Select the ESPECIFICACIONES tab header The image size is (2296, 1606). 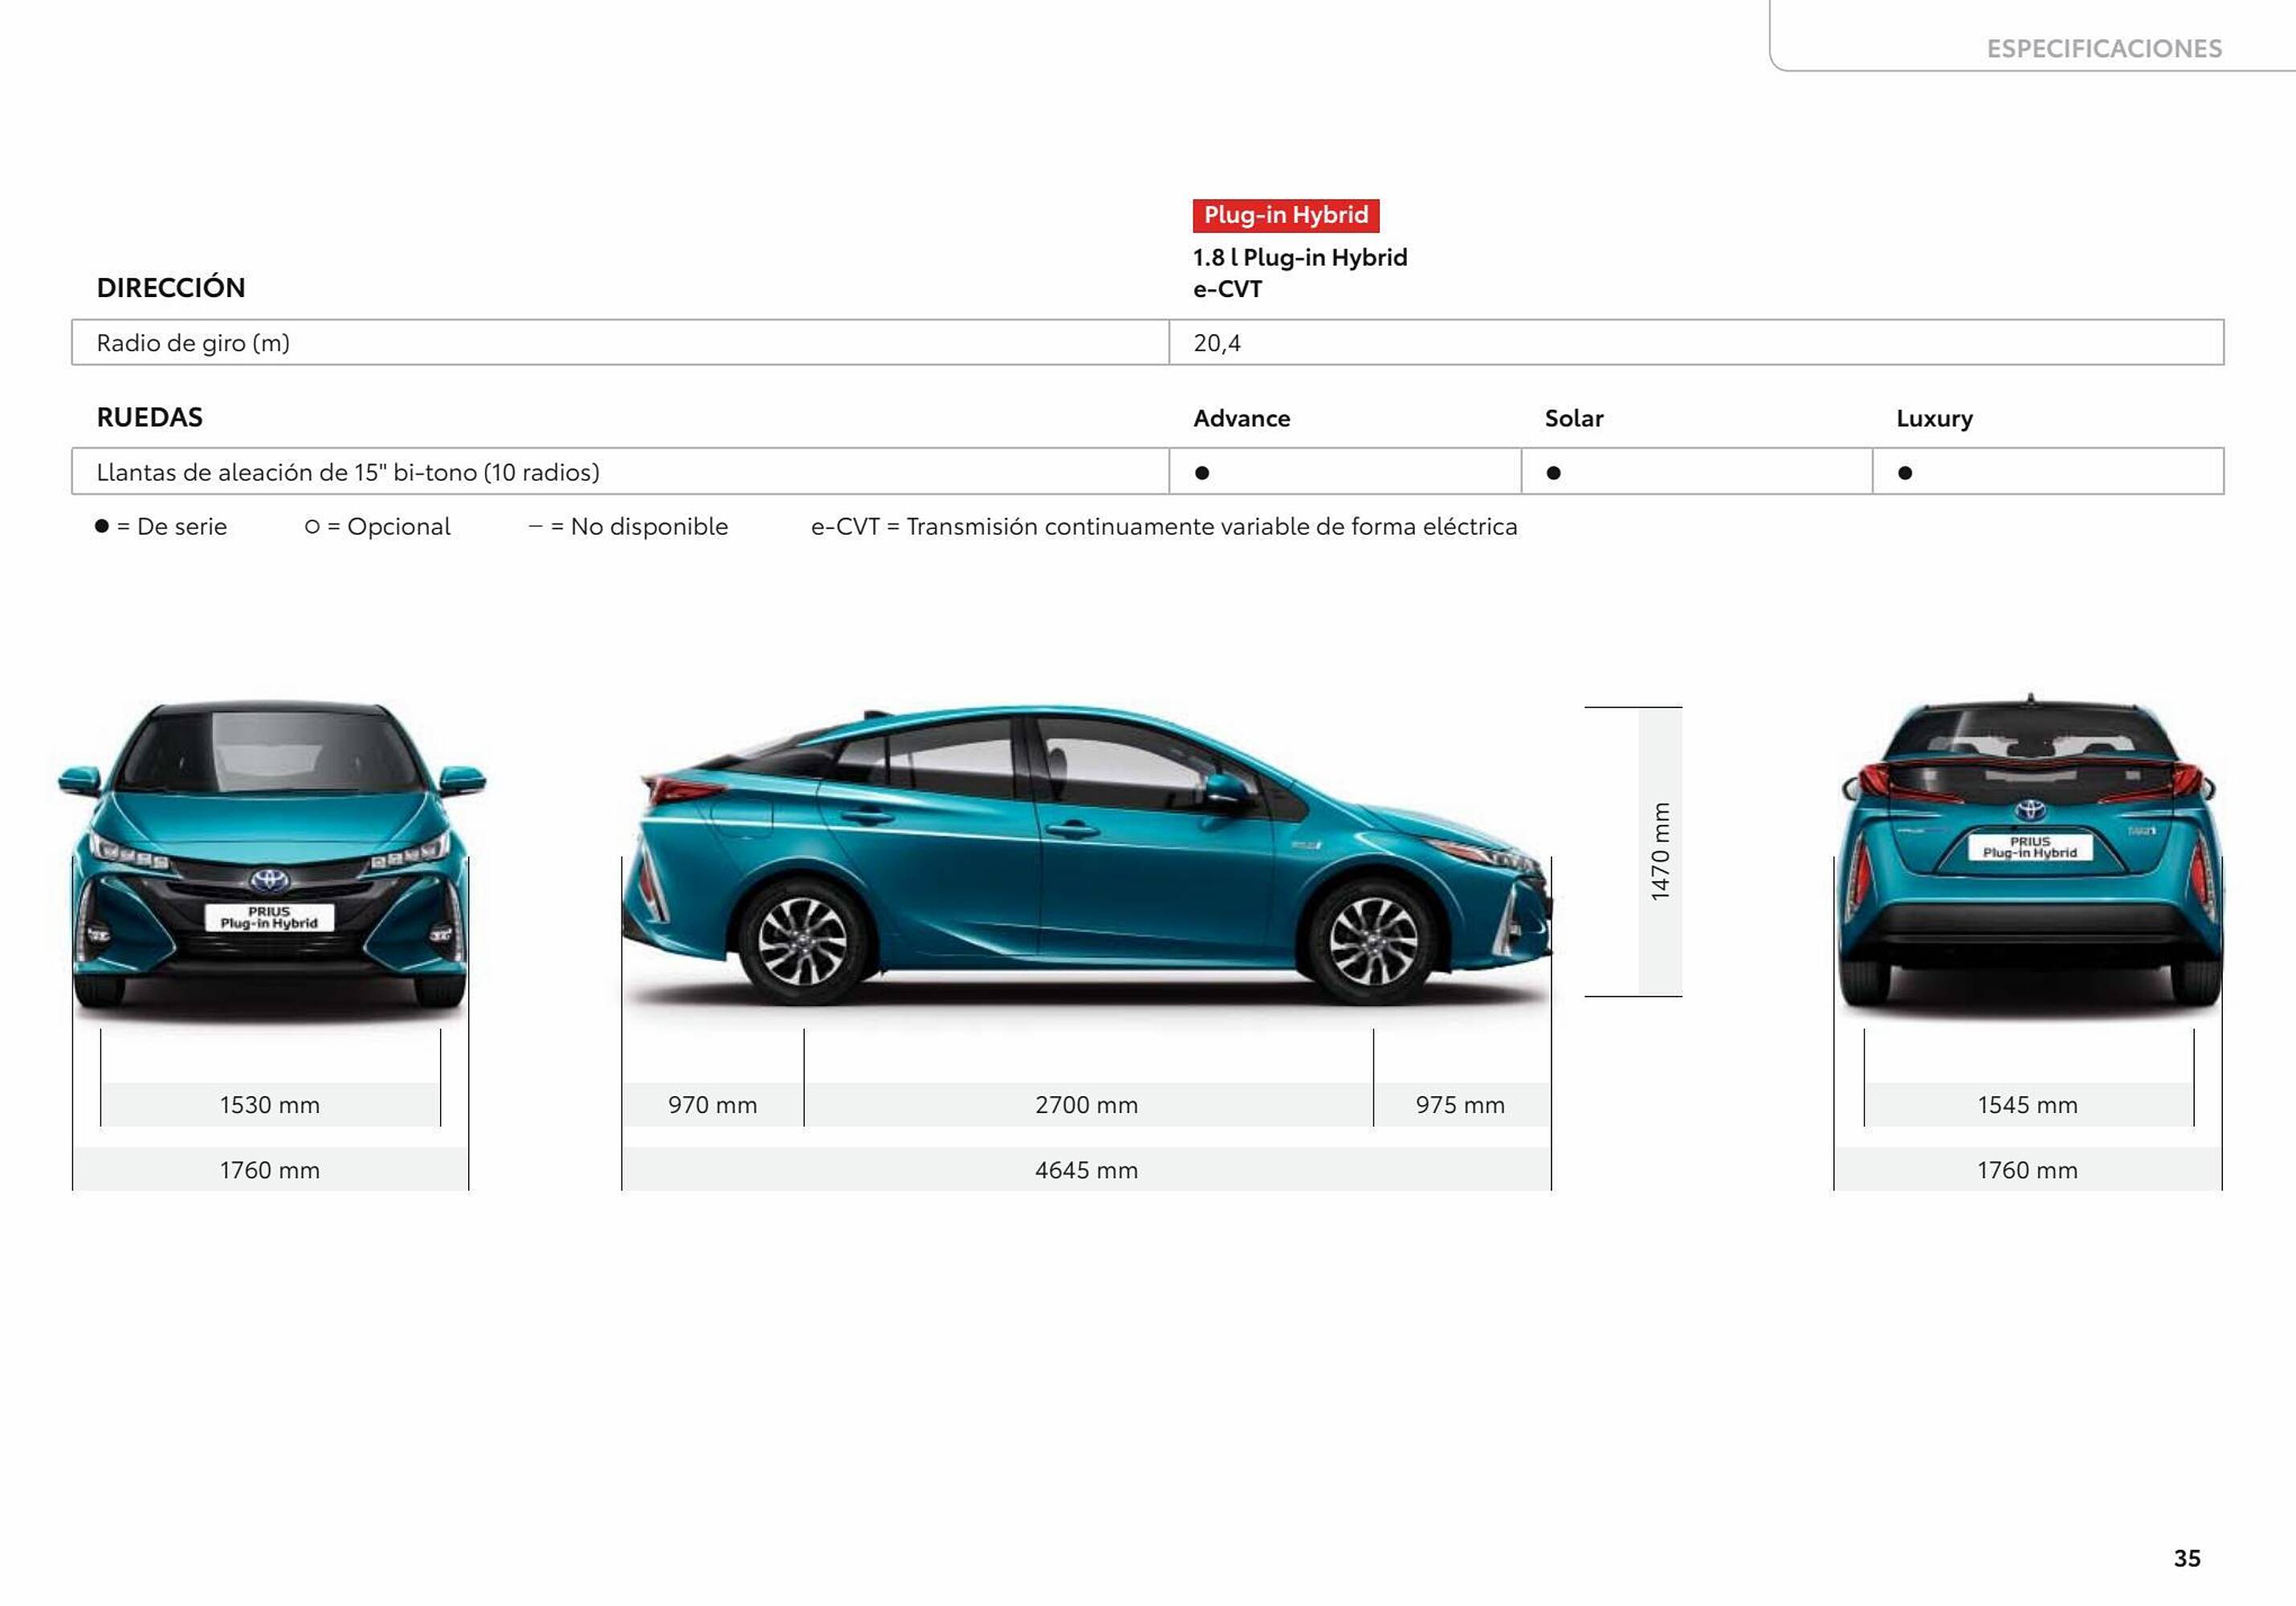[2103, 48]
